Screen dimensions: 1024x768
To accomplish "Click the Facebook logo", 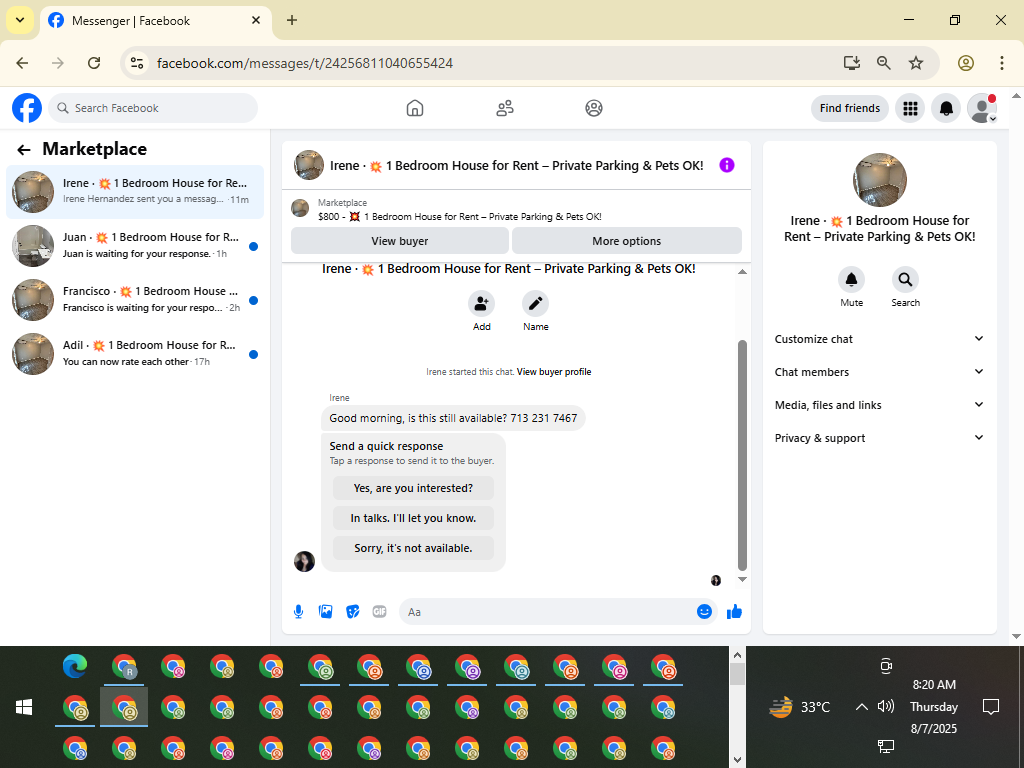I will coord(27,108).
